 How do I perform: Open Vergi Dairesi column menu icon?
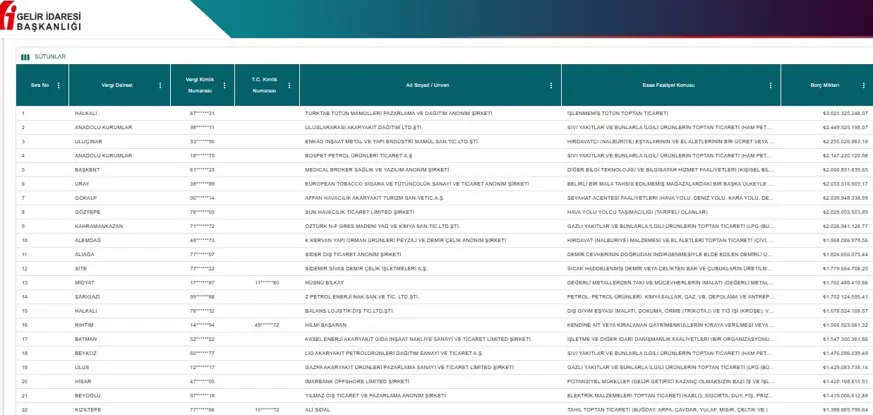161,86
